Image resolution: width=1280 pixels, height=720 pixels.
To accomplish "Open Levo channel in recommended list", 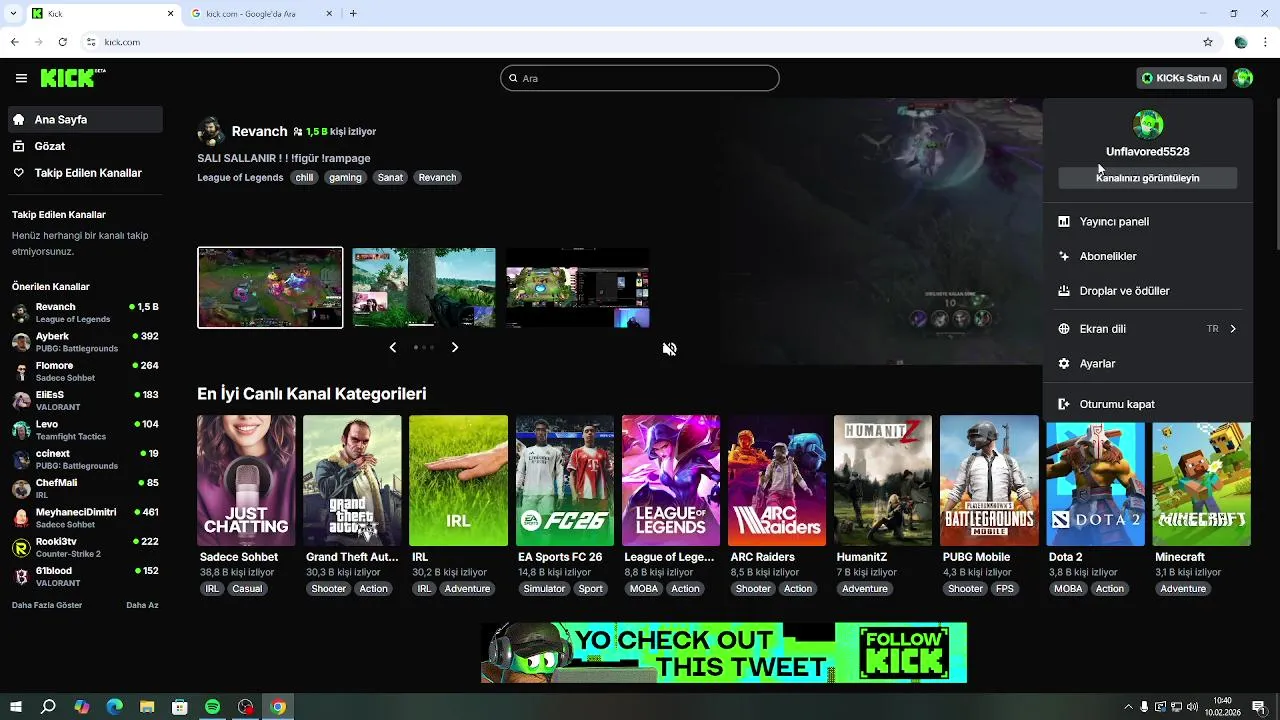I will tap(85, 430).
